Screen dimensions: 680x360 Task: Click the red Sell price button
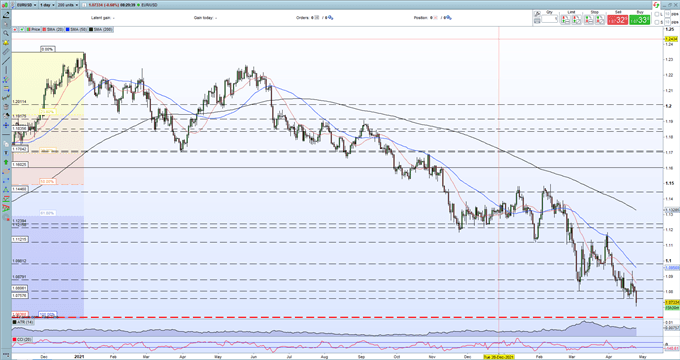point(617,20)
